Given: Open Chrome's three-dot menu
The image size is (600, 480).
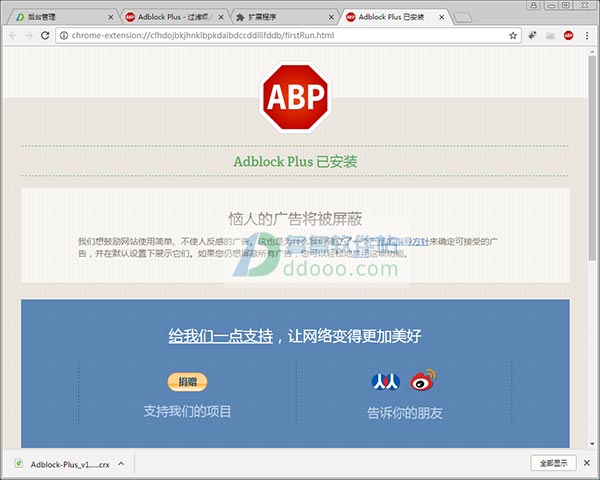Looking at the screenshot, I should coord(587,36).
